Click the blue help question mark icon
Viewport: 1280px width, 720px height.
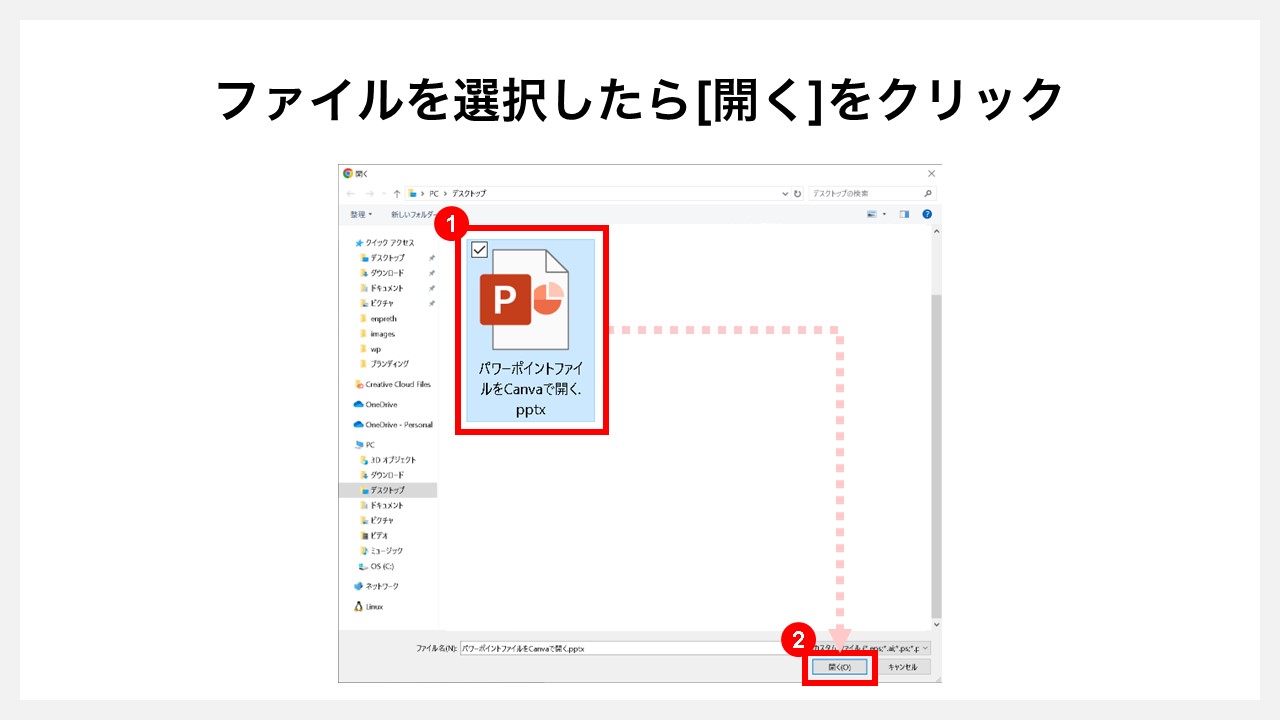pyautogui.click(x=926, y=212)
